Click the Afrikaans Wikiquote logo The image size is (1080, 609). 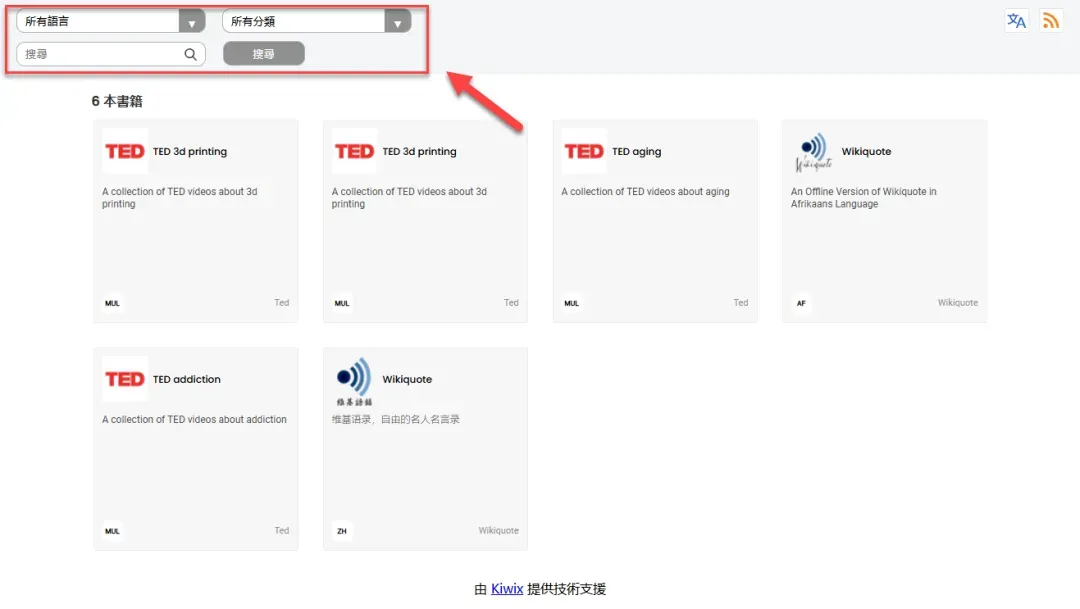(813, 152)
